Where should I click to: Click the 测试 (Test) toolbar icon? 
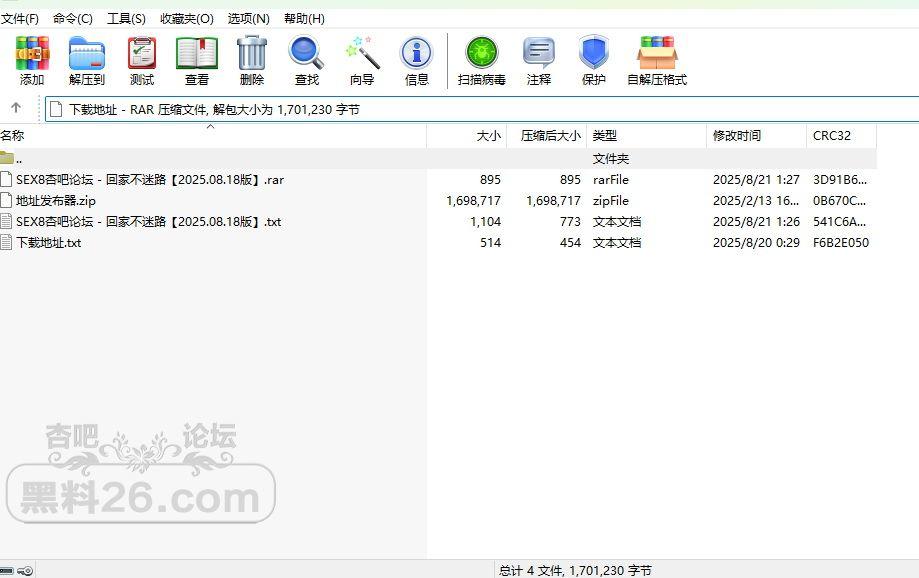click(142, 53)
